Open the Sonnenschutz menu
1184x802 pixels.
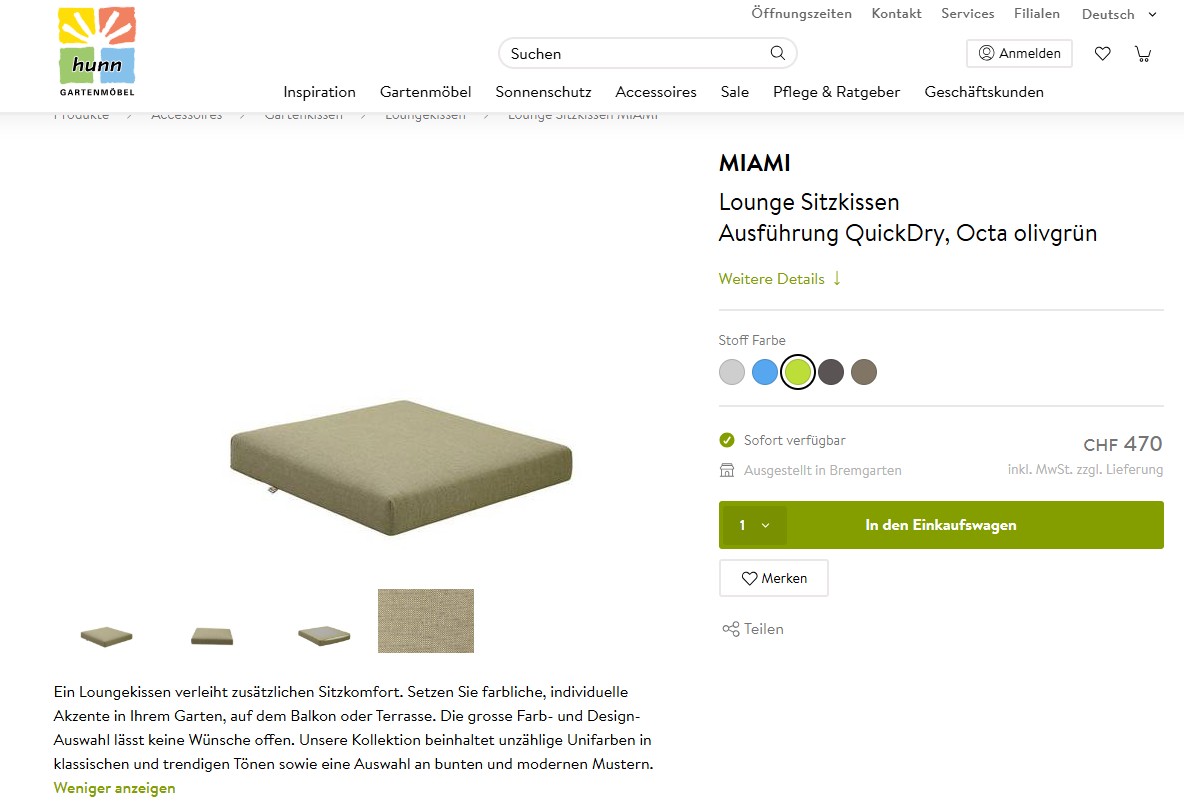(x=543, y=92)
